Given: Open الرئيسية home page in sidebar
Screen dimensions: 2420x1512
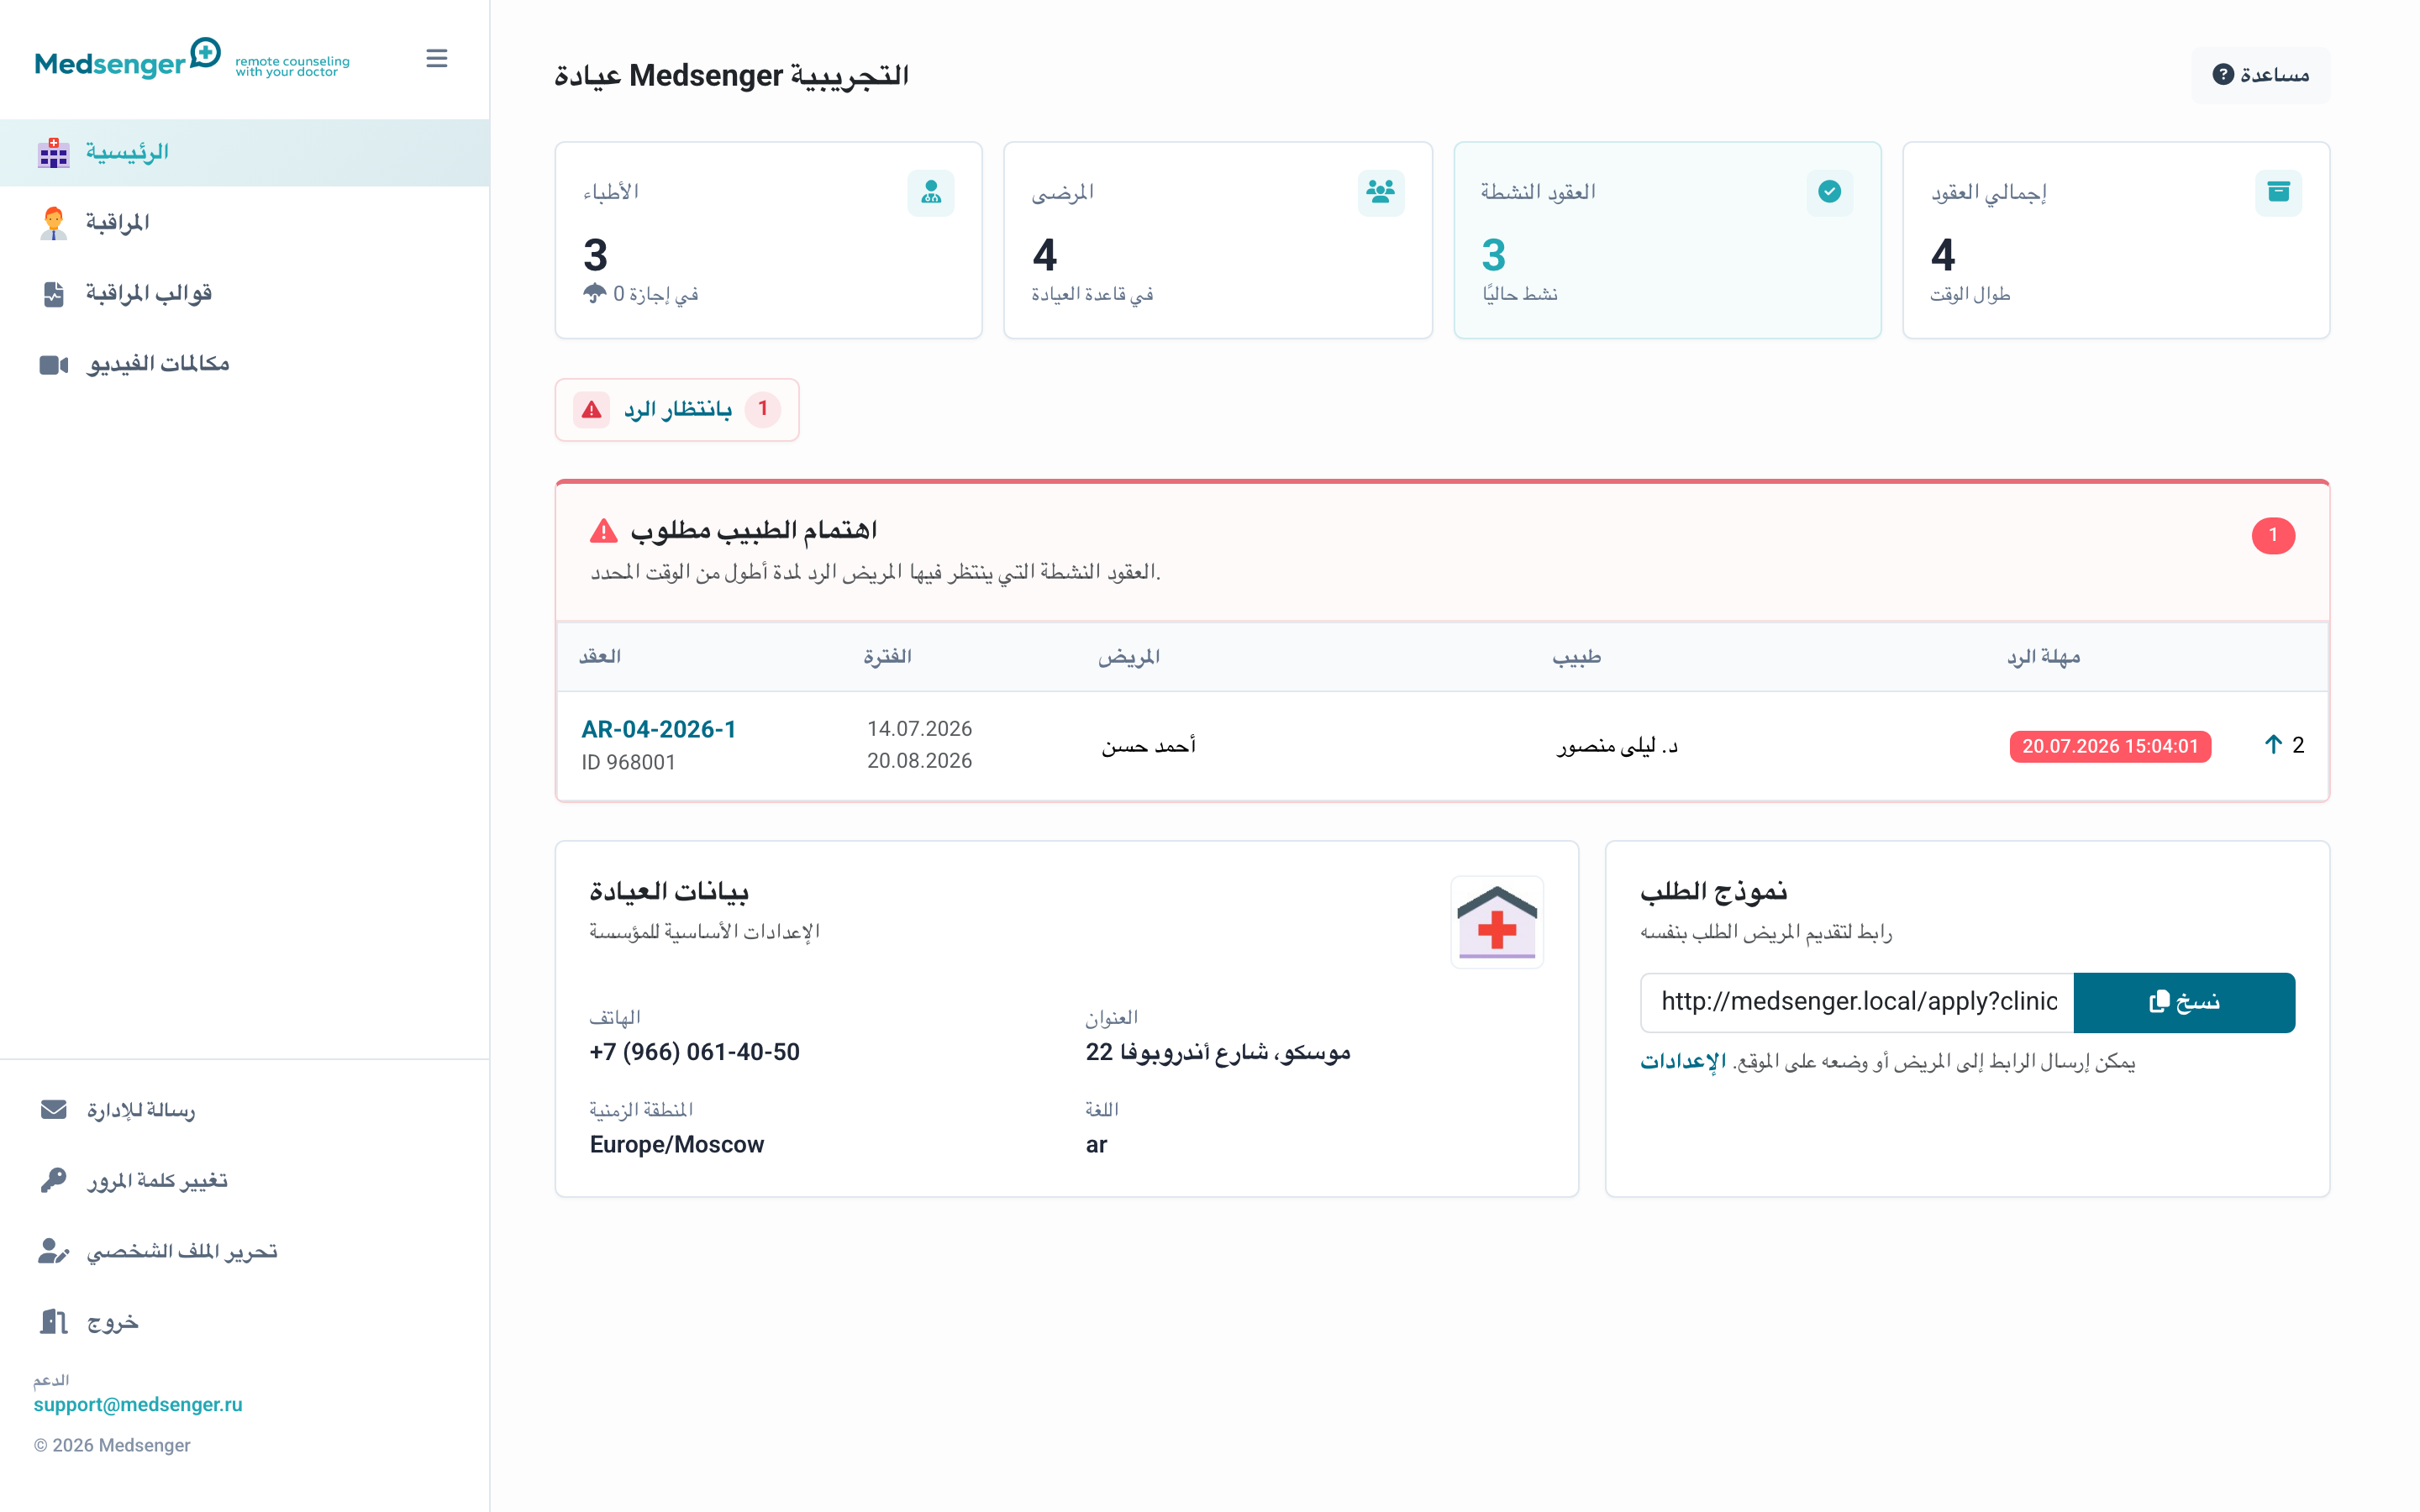Looking at the screenshot, I should click(x=245, y=152).
